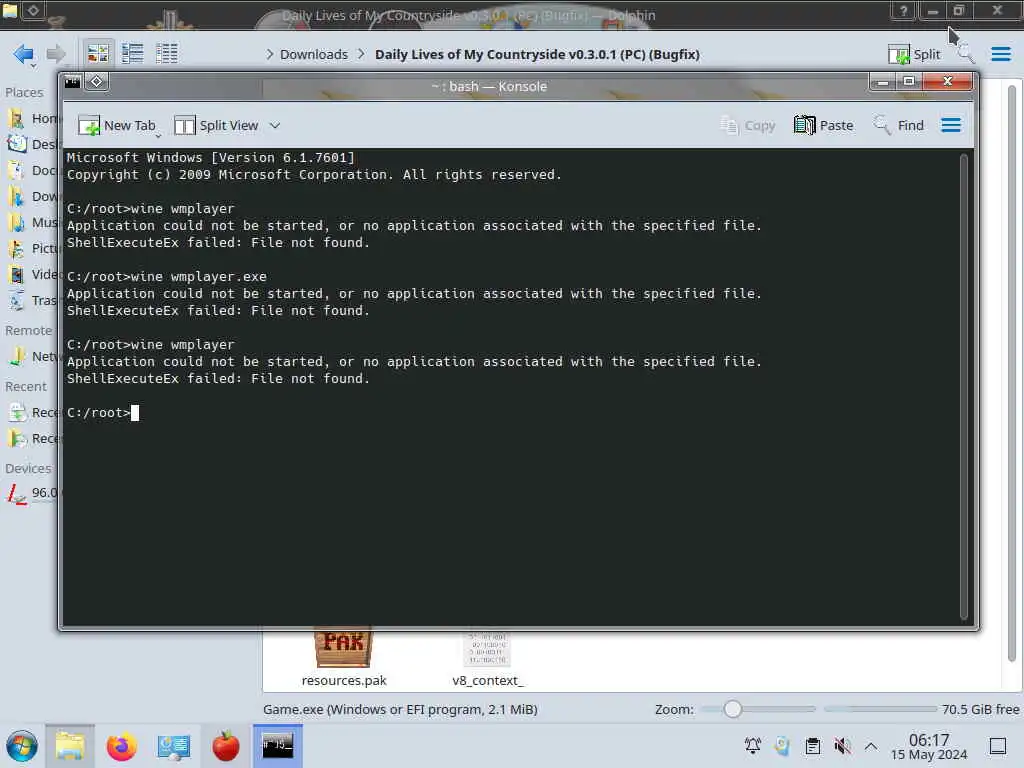Image resolution: width=1024 pixels, height=768 pixels.
Task: Select Home in Places sidebar
Action: pyautogui.click(x=34, y=118)
